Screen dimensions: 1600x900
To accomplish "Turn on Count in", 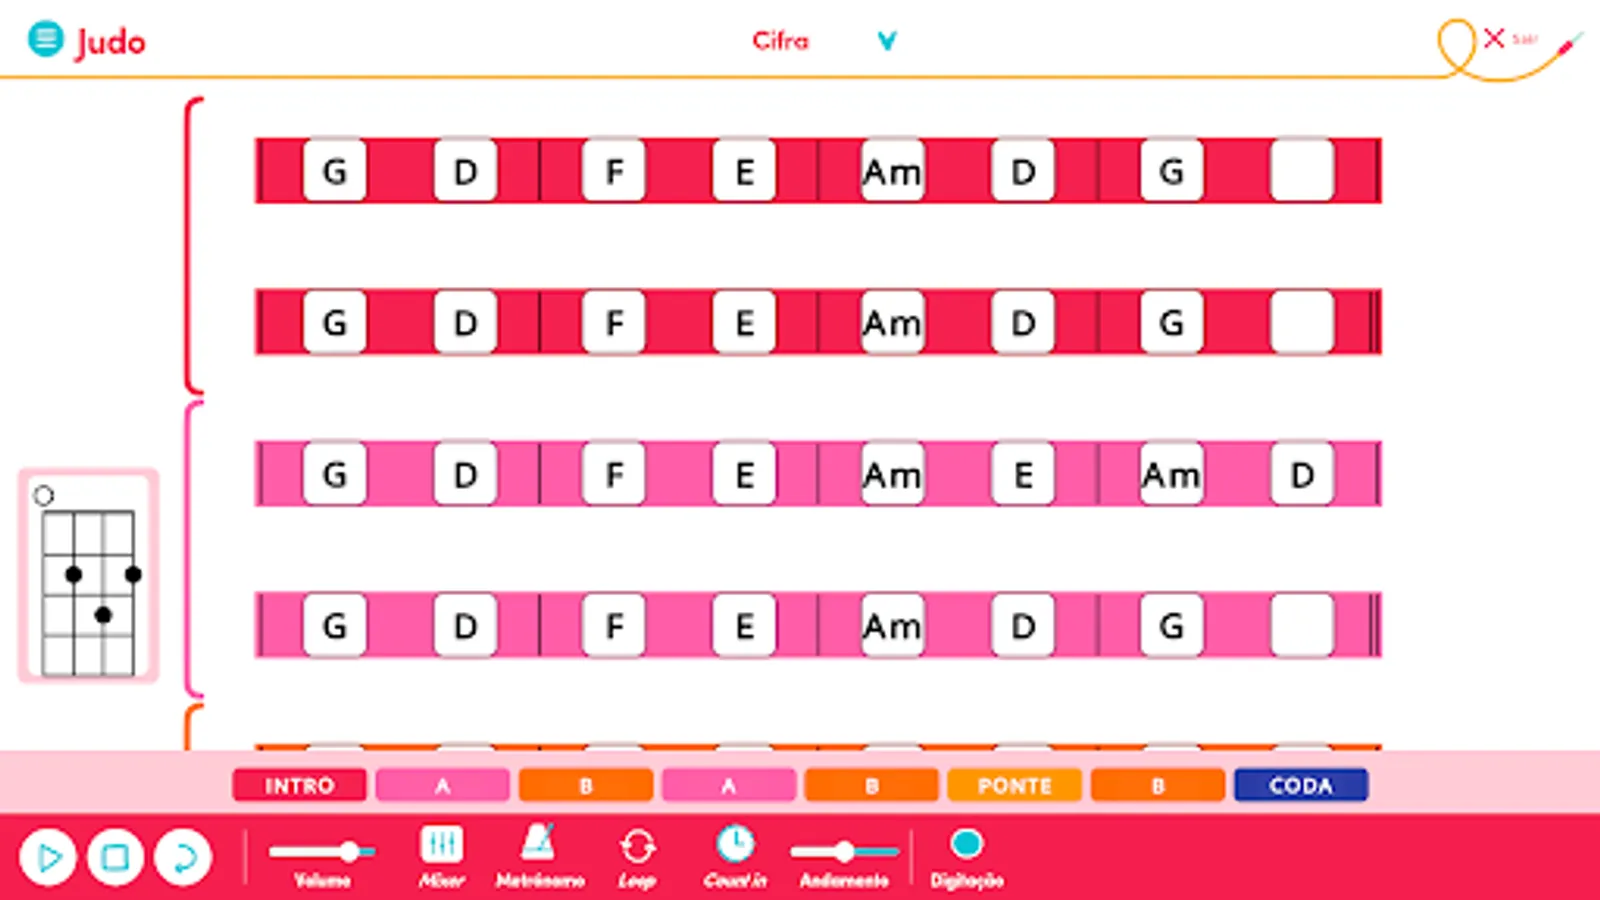I will (x=737, y=845).
